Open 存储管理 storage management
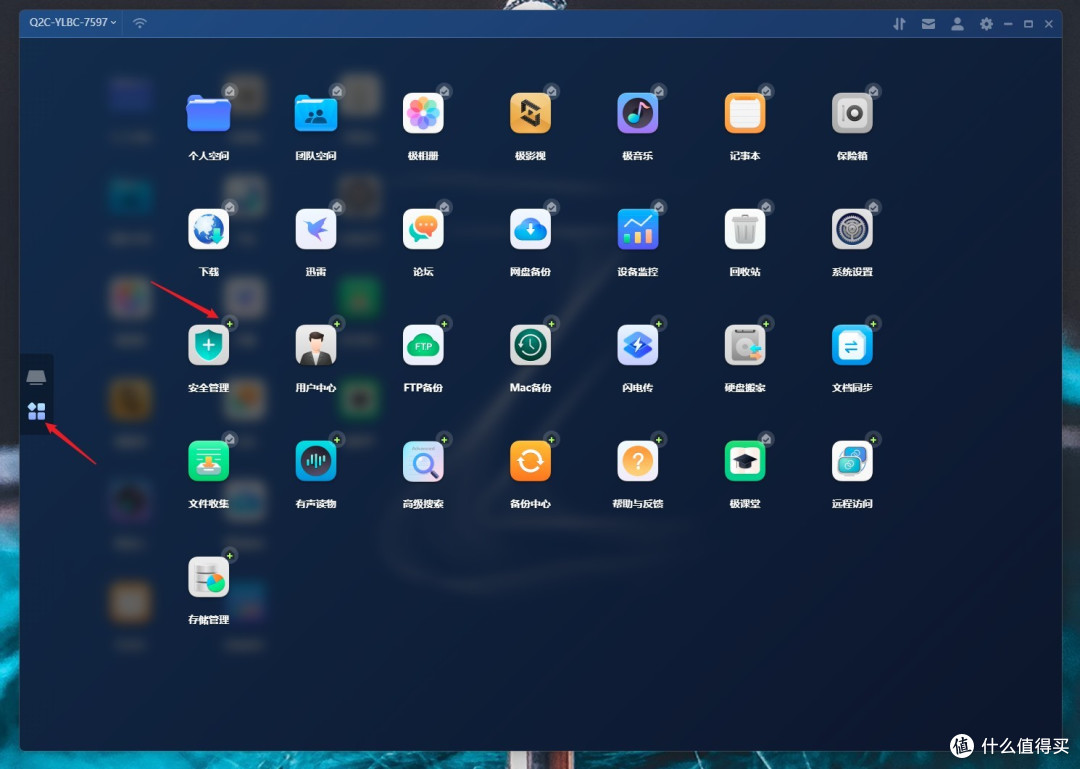Image resolution: width=1080 pixels, height=769 pixels. pos(209,577)
